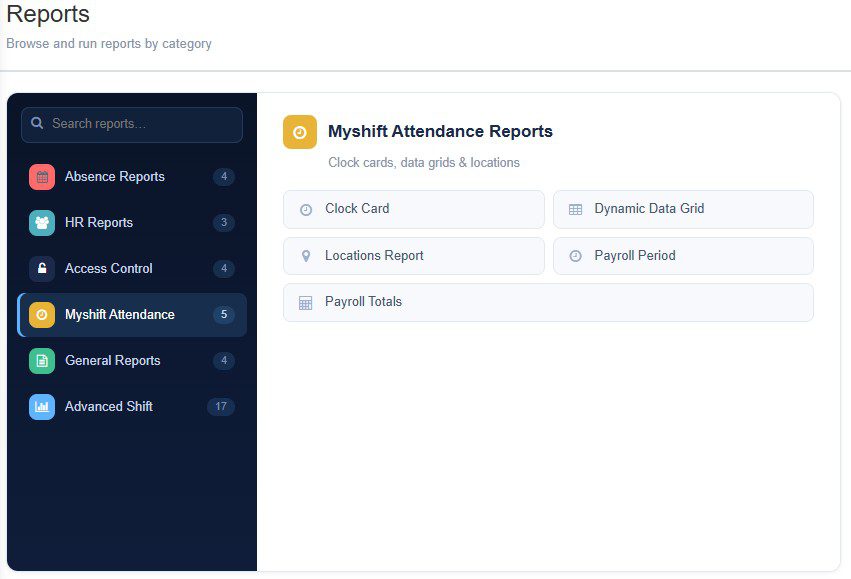Run the Clock Card report
The image size is (851, 579).
(414, 209)
